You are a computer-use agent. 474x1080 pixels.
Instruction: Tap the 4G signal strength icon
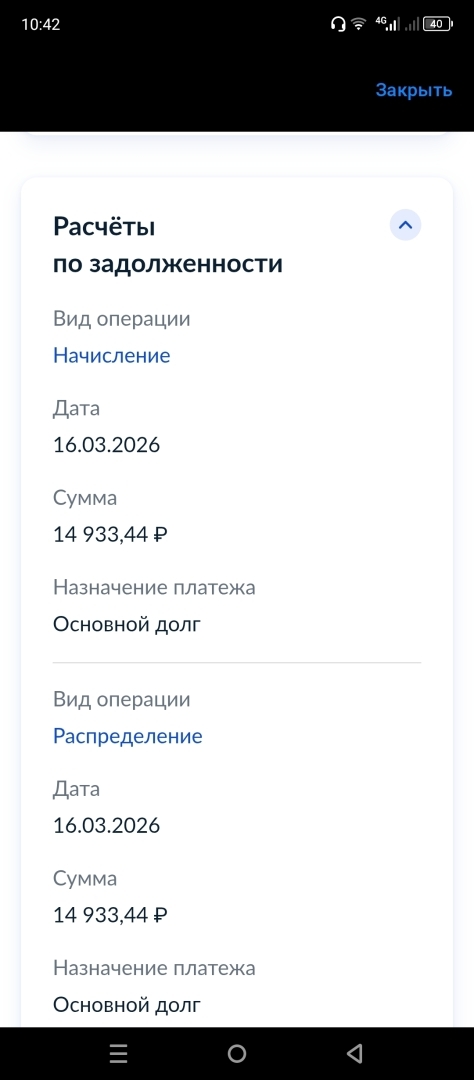pos(387,24)
